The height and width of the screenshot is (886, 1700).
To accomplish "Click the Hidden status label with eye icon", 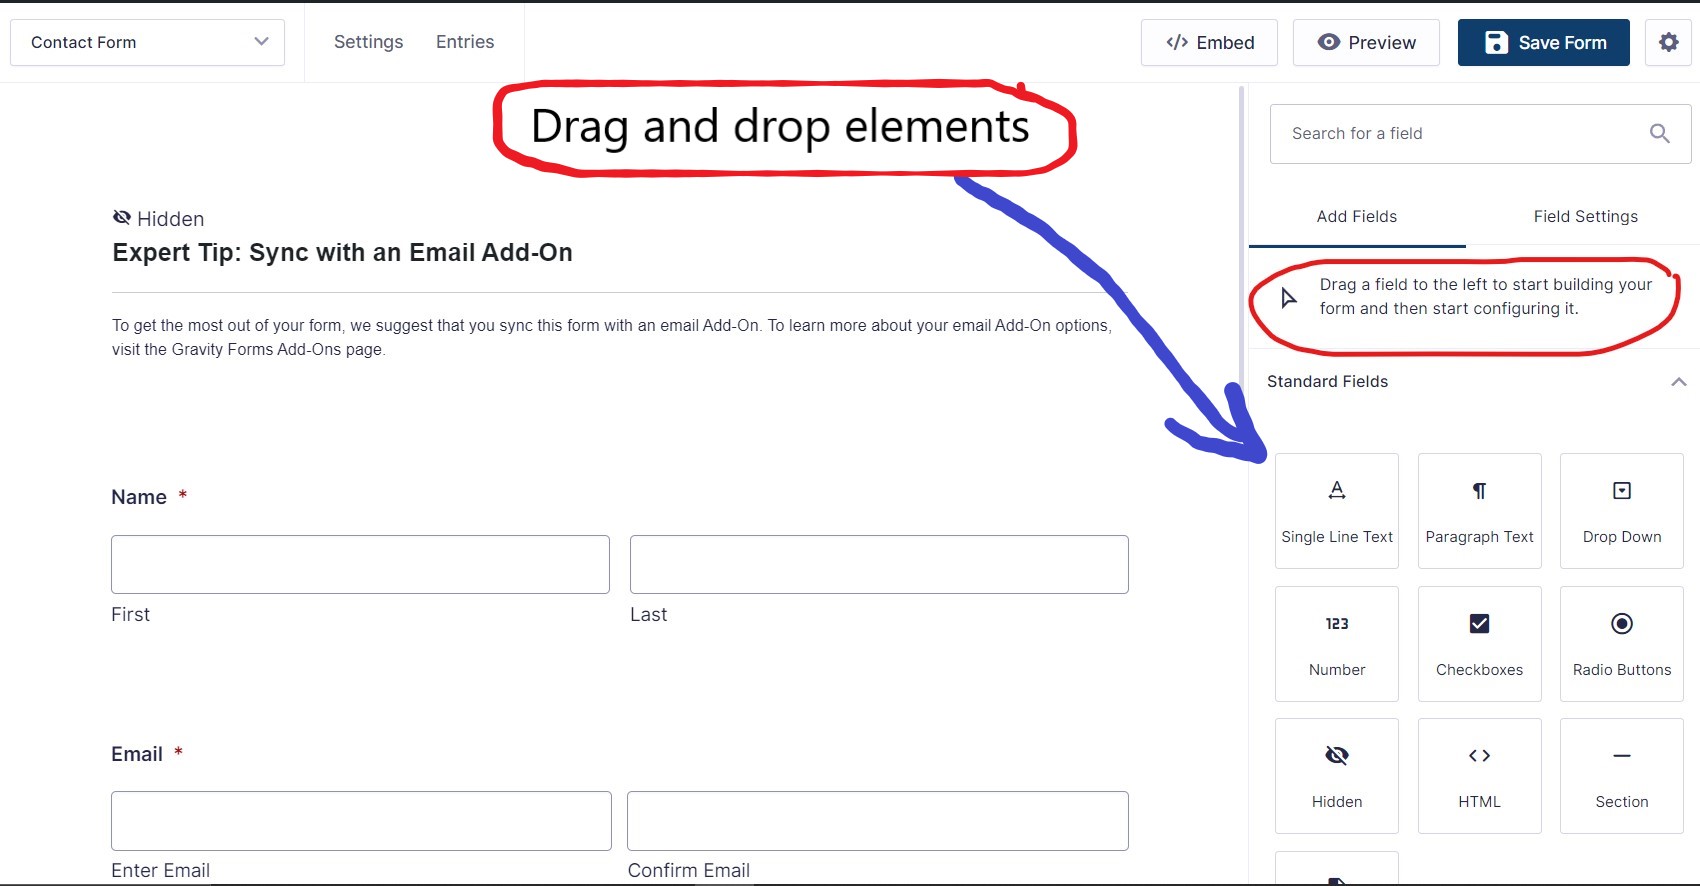I will pos(158,219).
